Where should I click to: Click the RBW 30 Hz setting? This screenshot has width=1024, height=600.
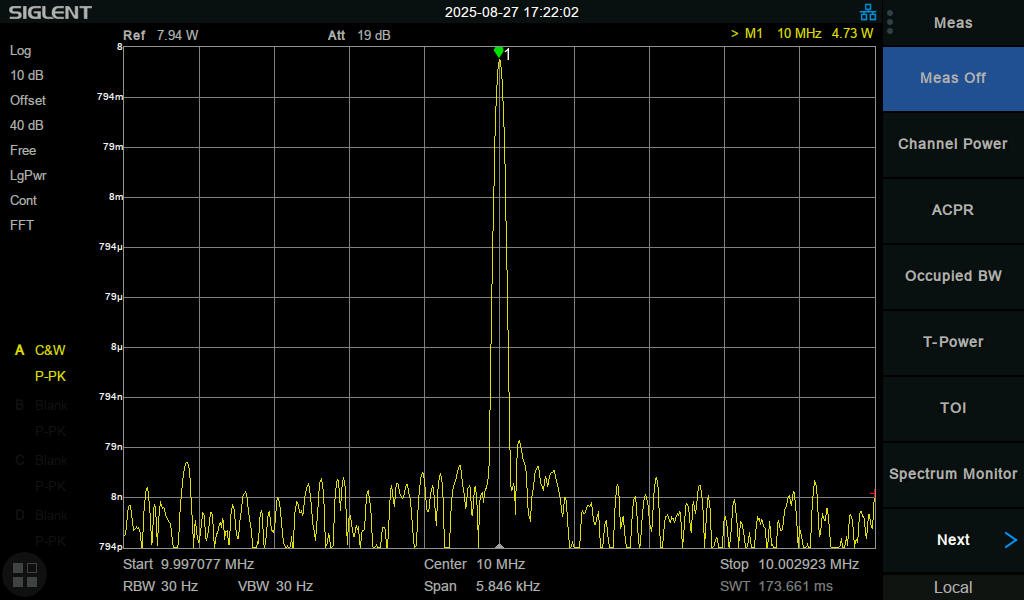tap(160, 586)
